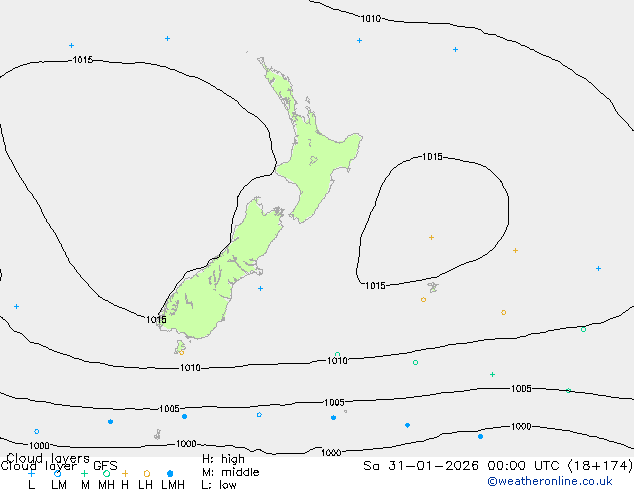Screen dimensions: 634x490
Task: Click the 'GFS' model label
Action: pos(105,466)
